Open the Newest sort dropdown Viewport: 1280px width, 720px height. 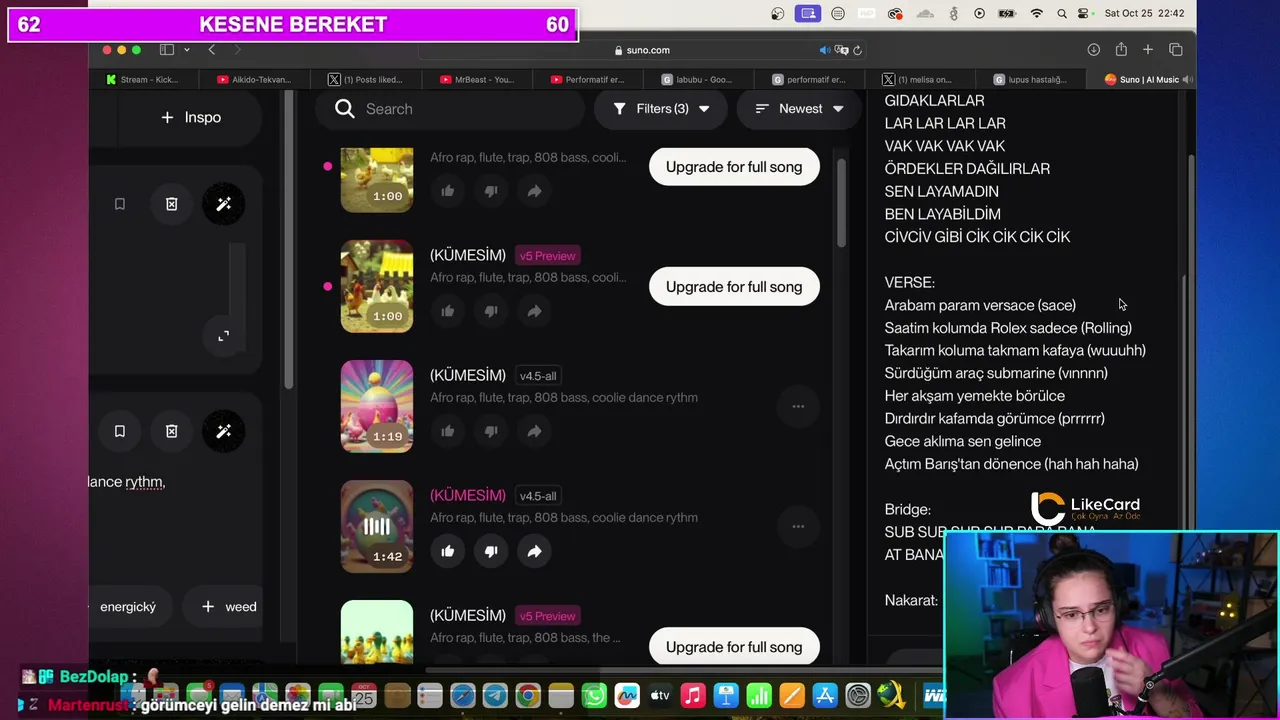[x=799, y=109]
